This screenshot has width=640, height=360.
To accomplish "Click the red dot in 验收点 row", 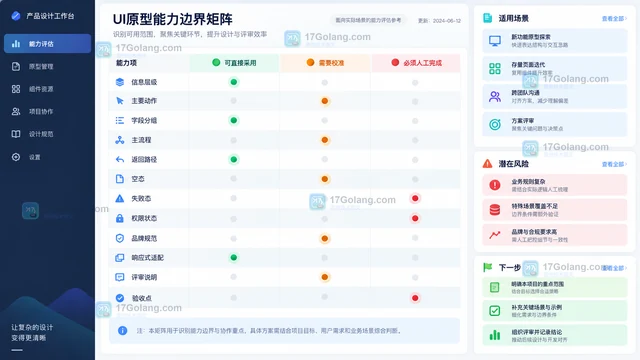I will (x=415, y=298).
